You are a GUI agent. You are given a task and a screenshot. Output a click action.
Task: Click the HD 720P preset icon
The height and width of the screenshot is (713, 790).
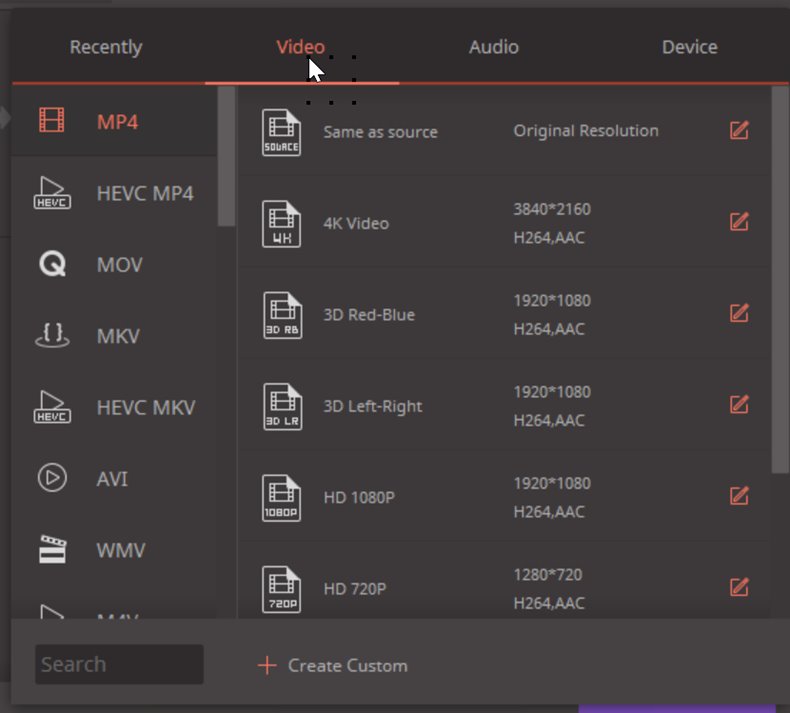click(x=282, y=589)
